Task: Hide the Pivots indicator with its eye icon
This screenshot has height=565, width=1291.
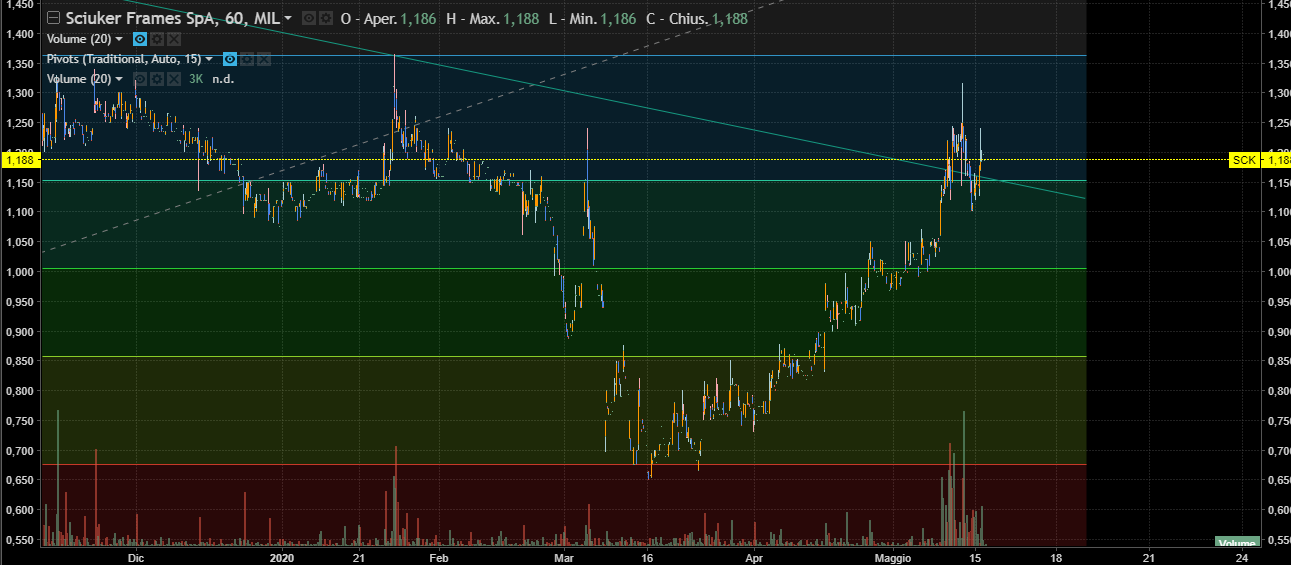Action: (229, 59)
